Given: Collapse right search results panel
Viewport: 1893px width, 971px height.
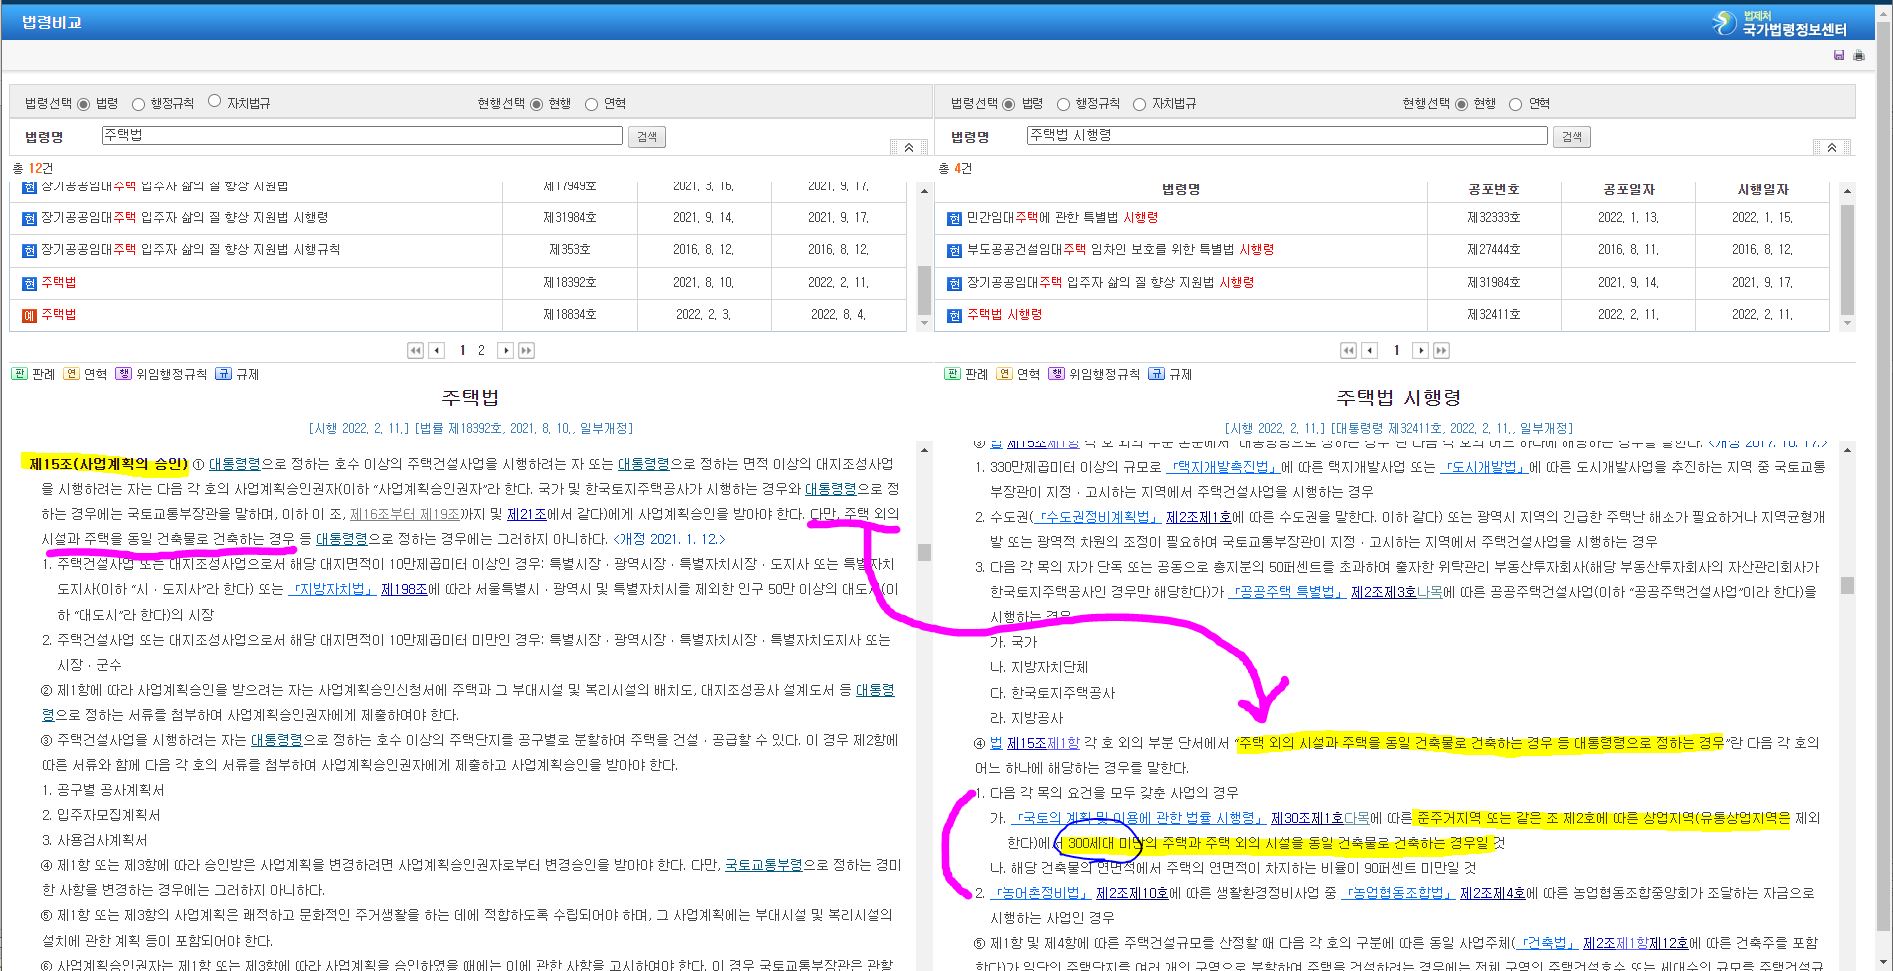Looking at the screenshot, I should [x=1831, y=147].
